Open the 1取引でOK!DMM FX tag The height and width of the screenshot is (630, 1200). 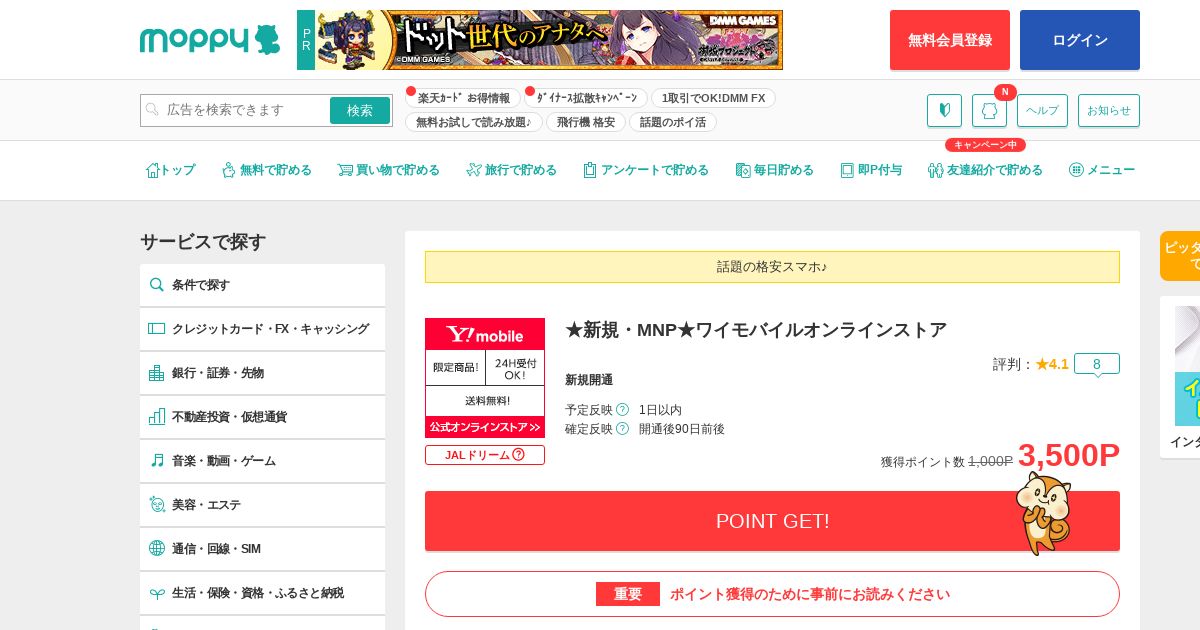[x=713, y=98]
